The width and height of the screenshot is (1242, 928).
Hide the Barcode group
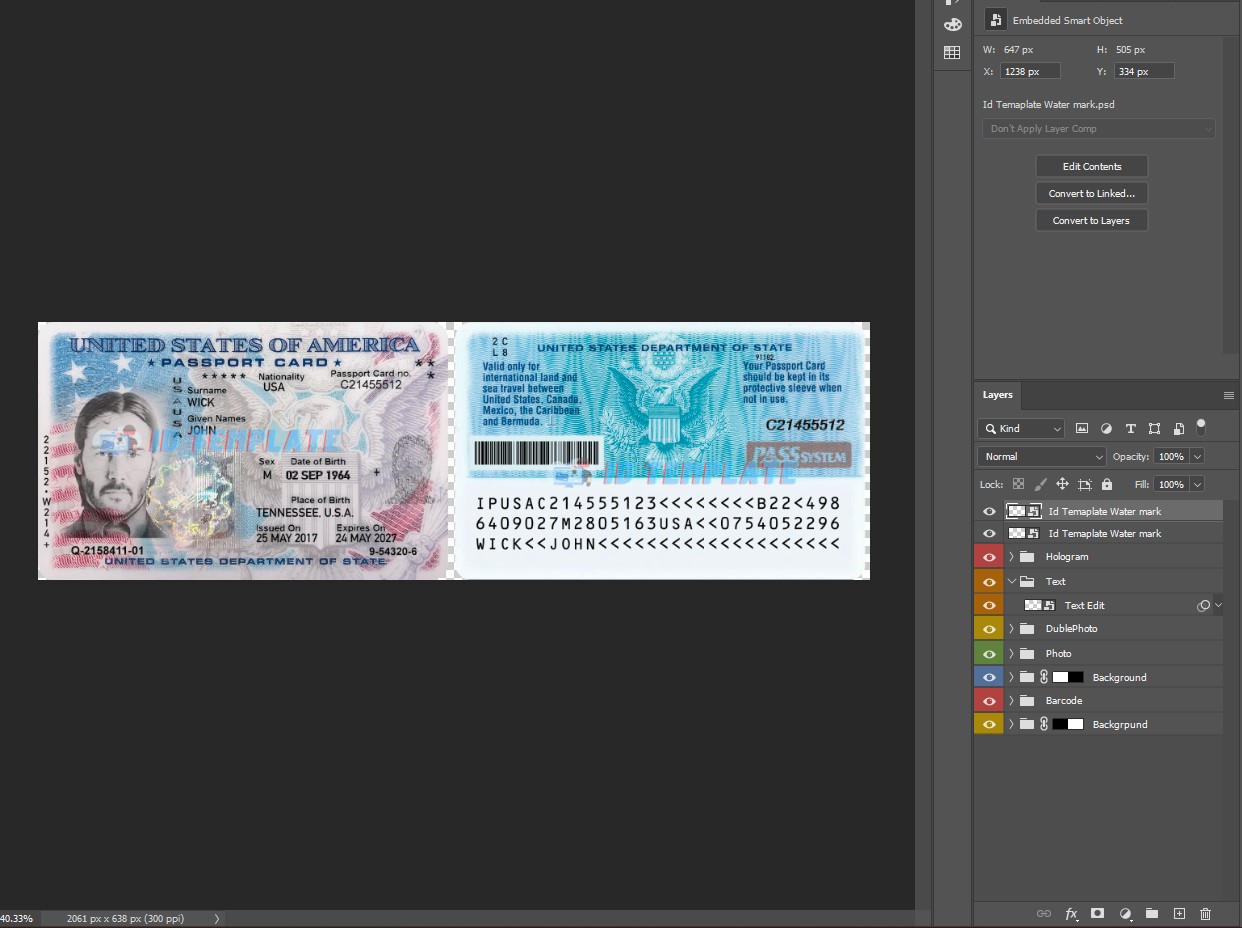(x=989, y=701)
